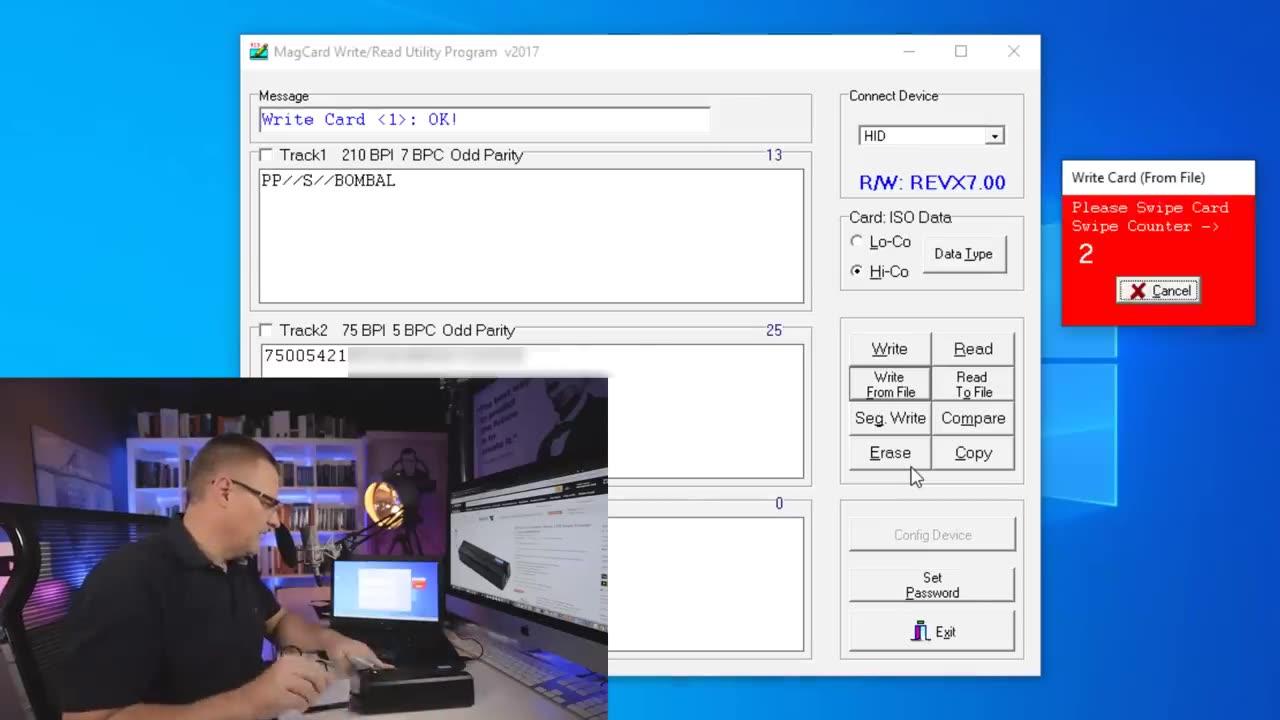
Task: Cancel the Write Card swipe prompt
Action: click(1157, 290)
